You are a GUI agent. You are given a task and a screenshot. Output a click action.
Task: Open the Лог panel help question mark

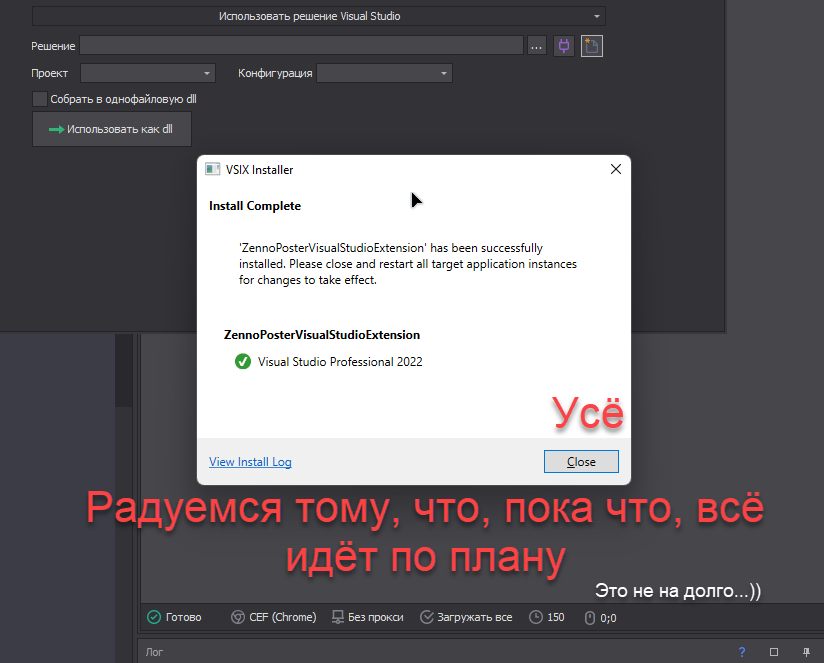point(741,652)
